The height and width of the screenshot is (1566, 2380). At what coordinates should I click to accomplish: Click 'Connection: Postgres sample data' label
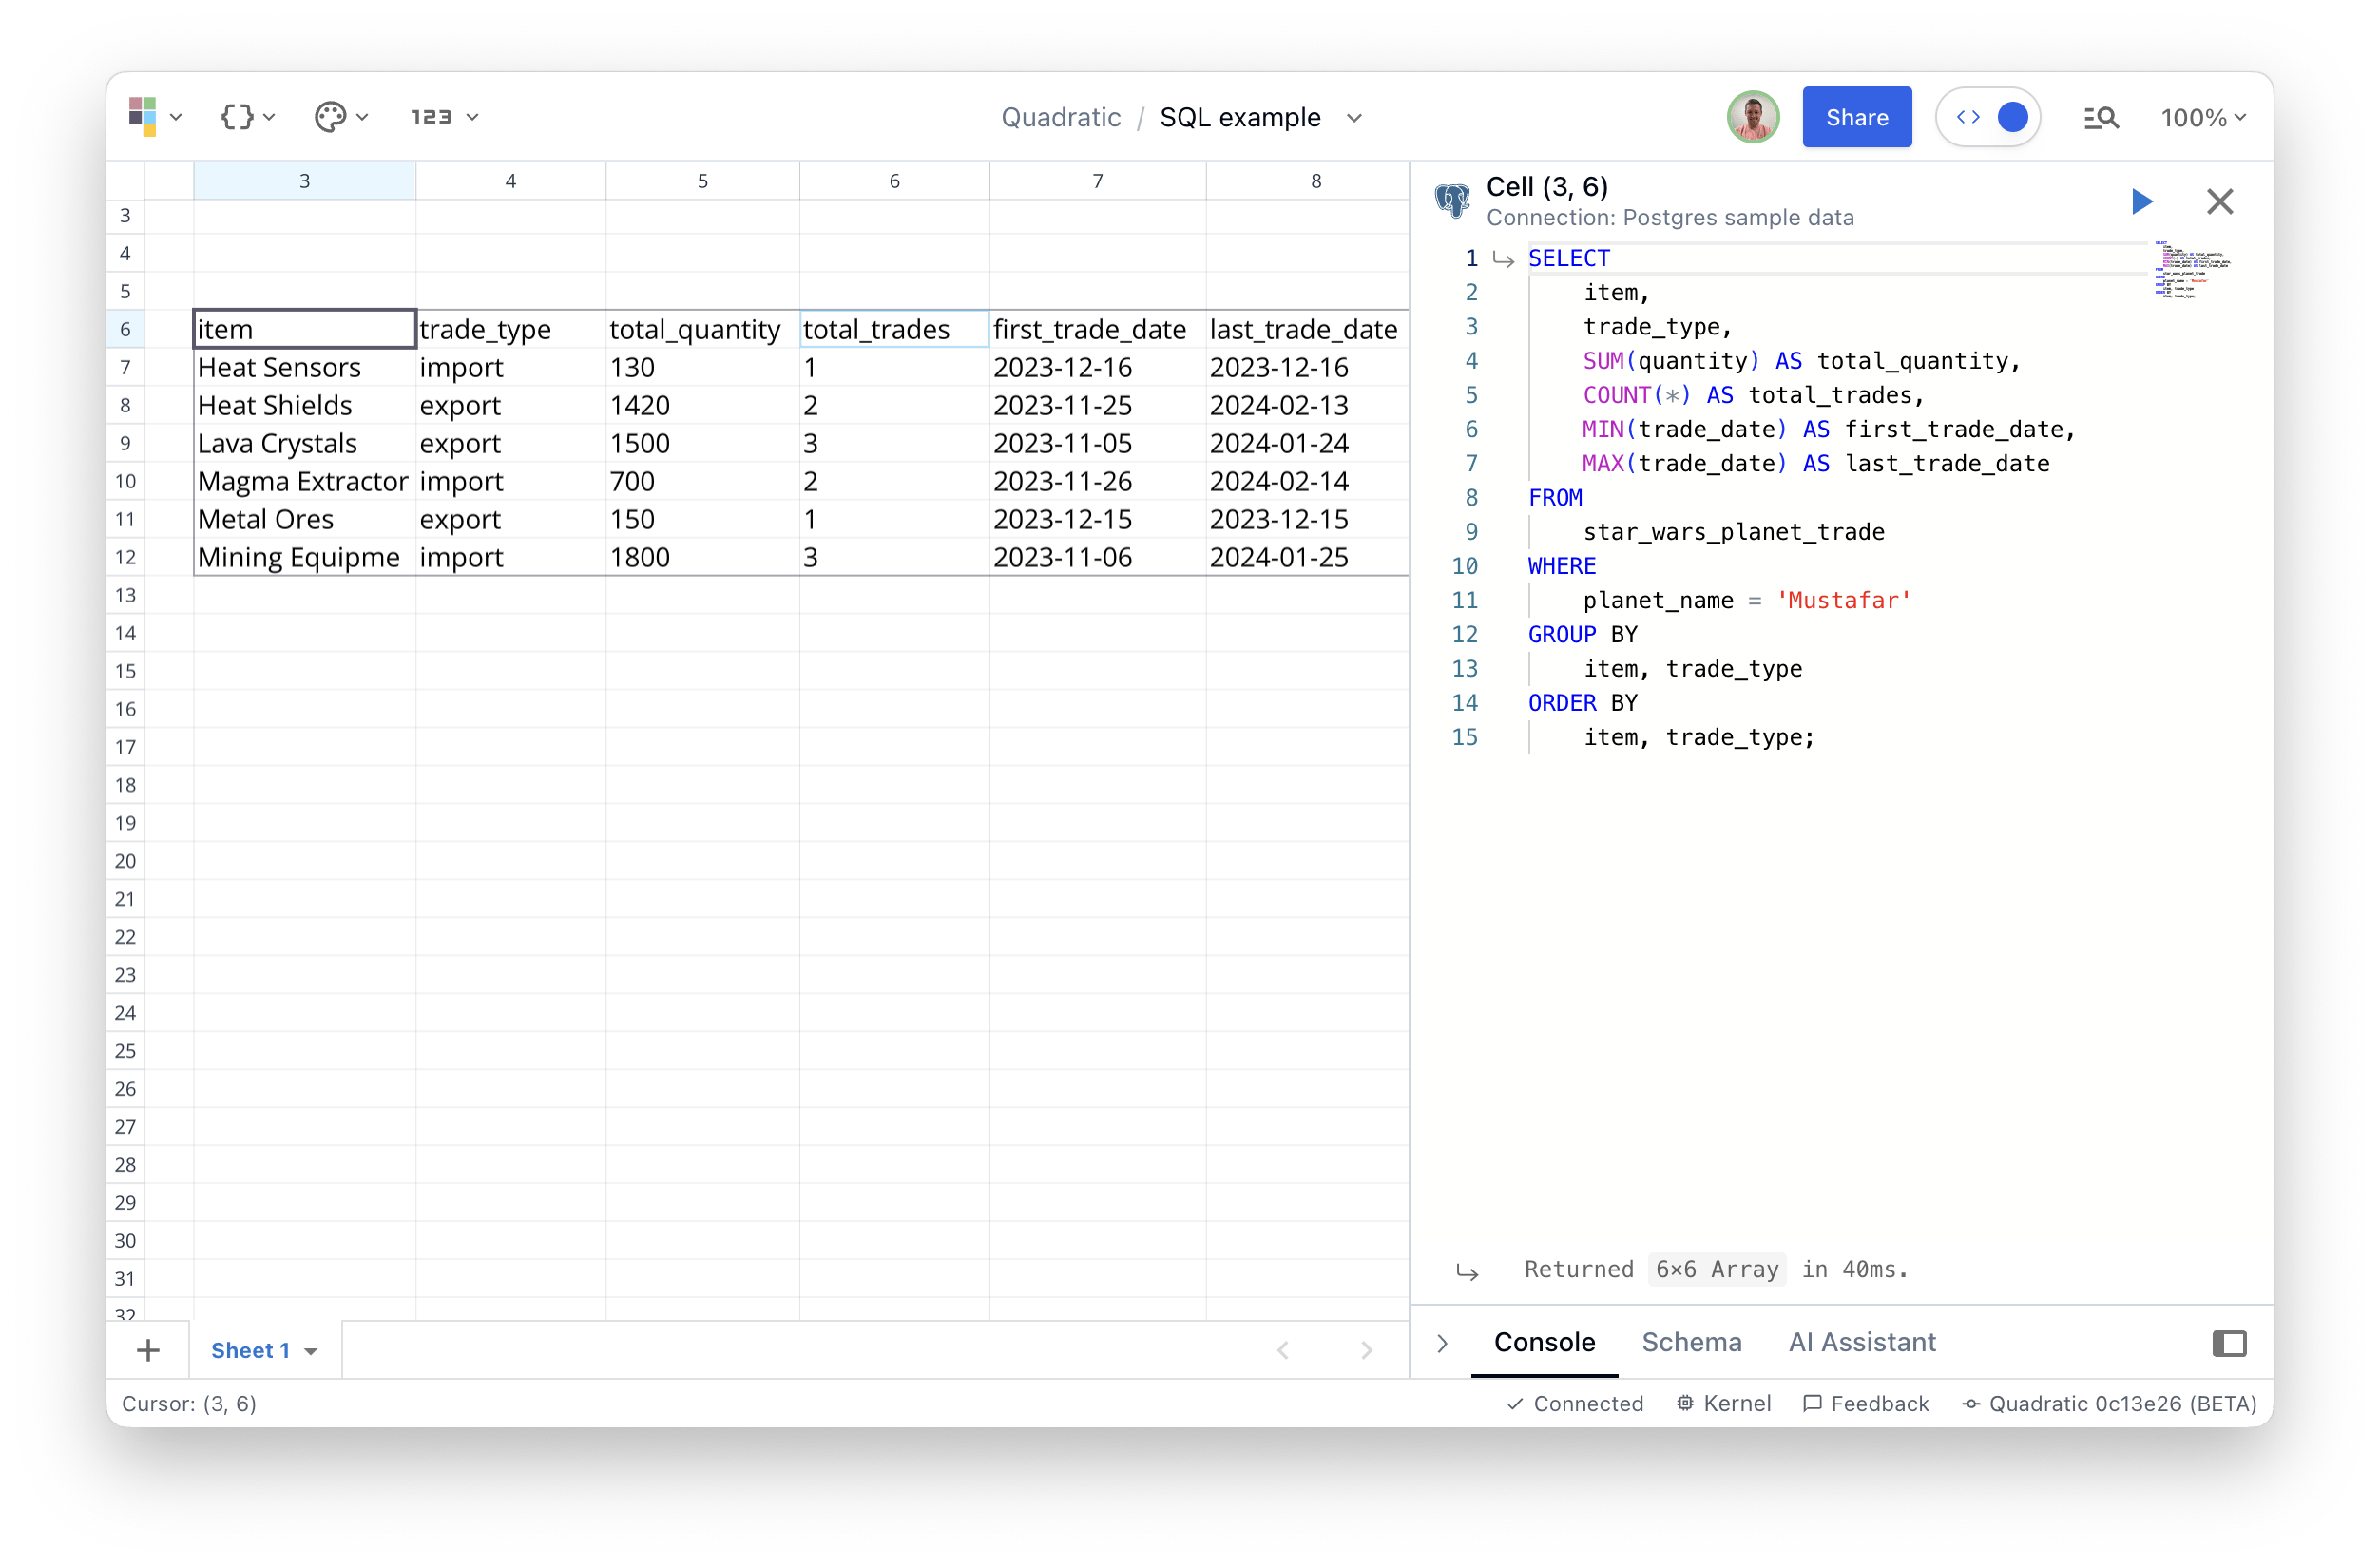tap(1669, 217)
